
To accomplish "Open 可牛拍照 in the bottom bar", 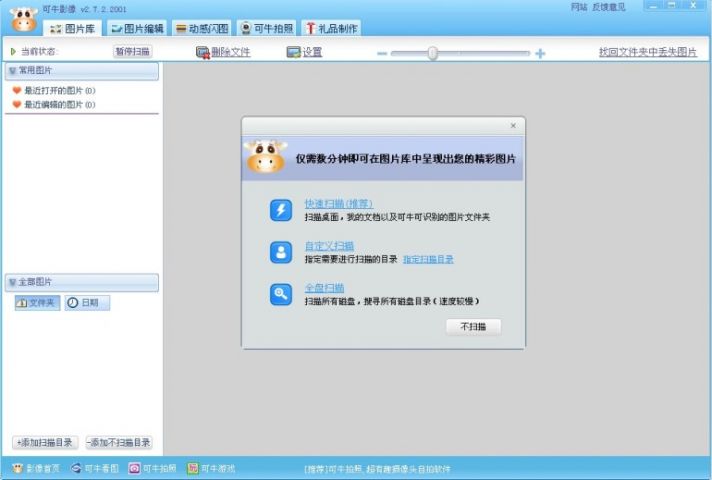I will coord(153,468).
